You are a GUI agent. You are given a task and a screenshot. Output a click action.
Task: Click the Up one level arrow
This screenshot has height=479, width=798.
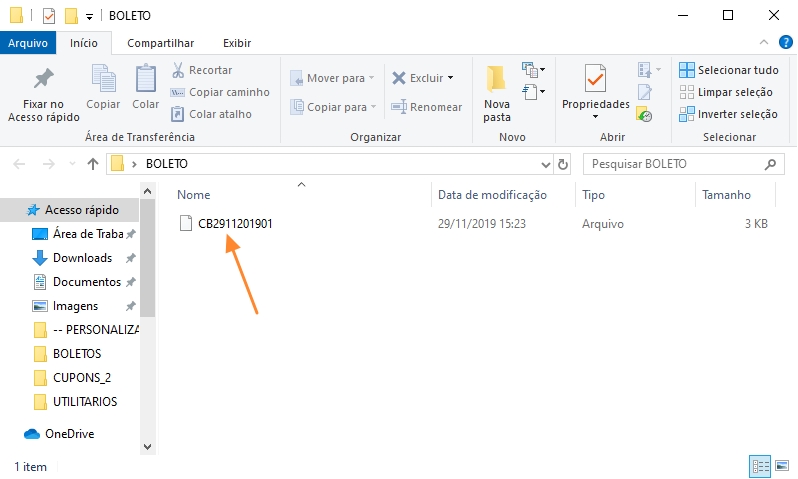pyautogui.click(x=93, y=164)
